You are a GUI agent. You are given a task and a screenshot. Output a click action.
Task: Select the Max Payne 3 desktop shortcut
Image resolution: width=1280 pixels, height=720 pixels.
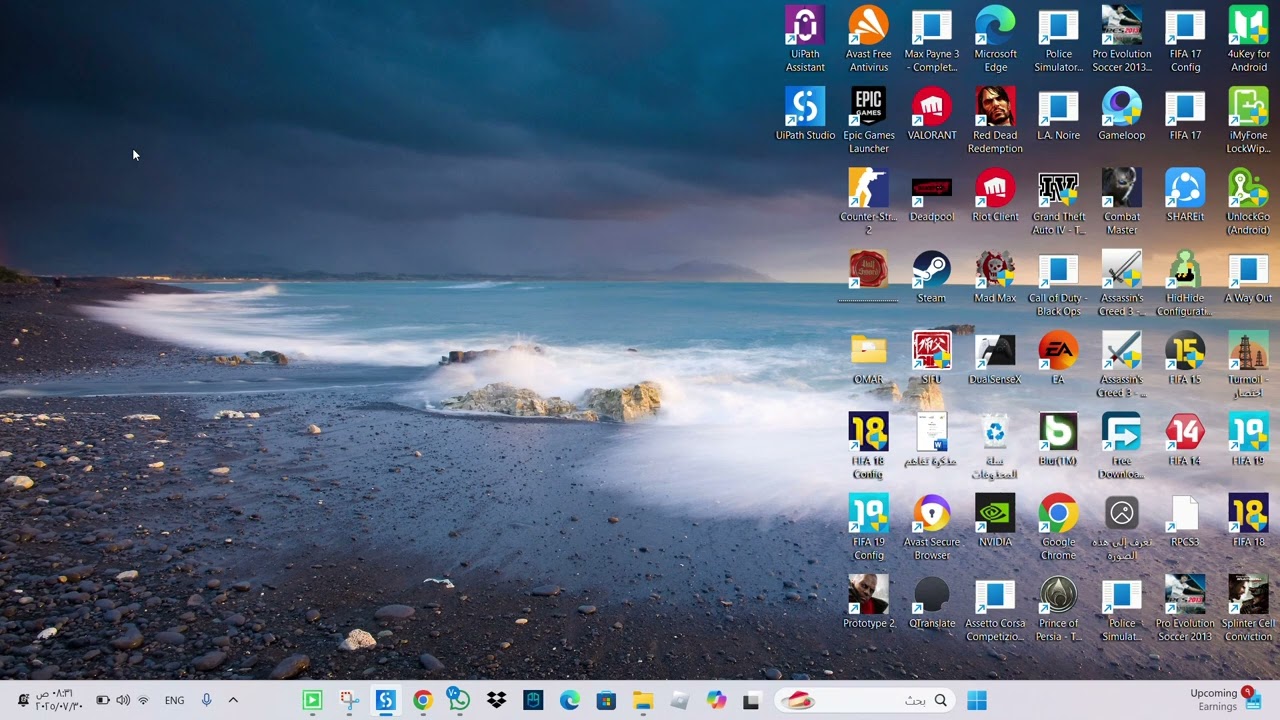931,40
